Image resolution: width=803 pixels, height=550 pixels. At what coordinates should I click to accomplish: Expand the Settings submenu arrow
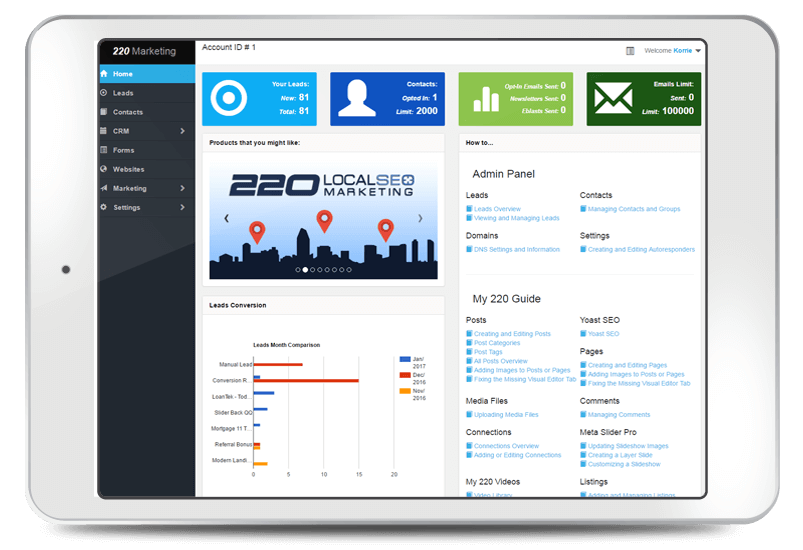182,207
